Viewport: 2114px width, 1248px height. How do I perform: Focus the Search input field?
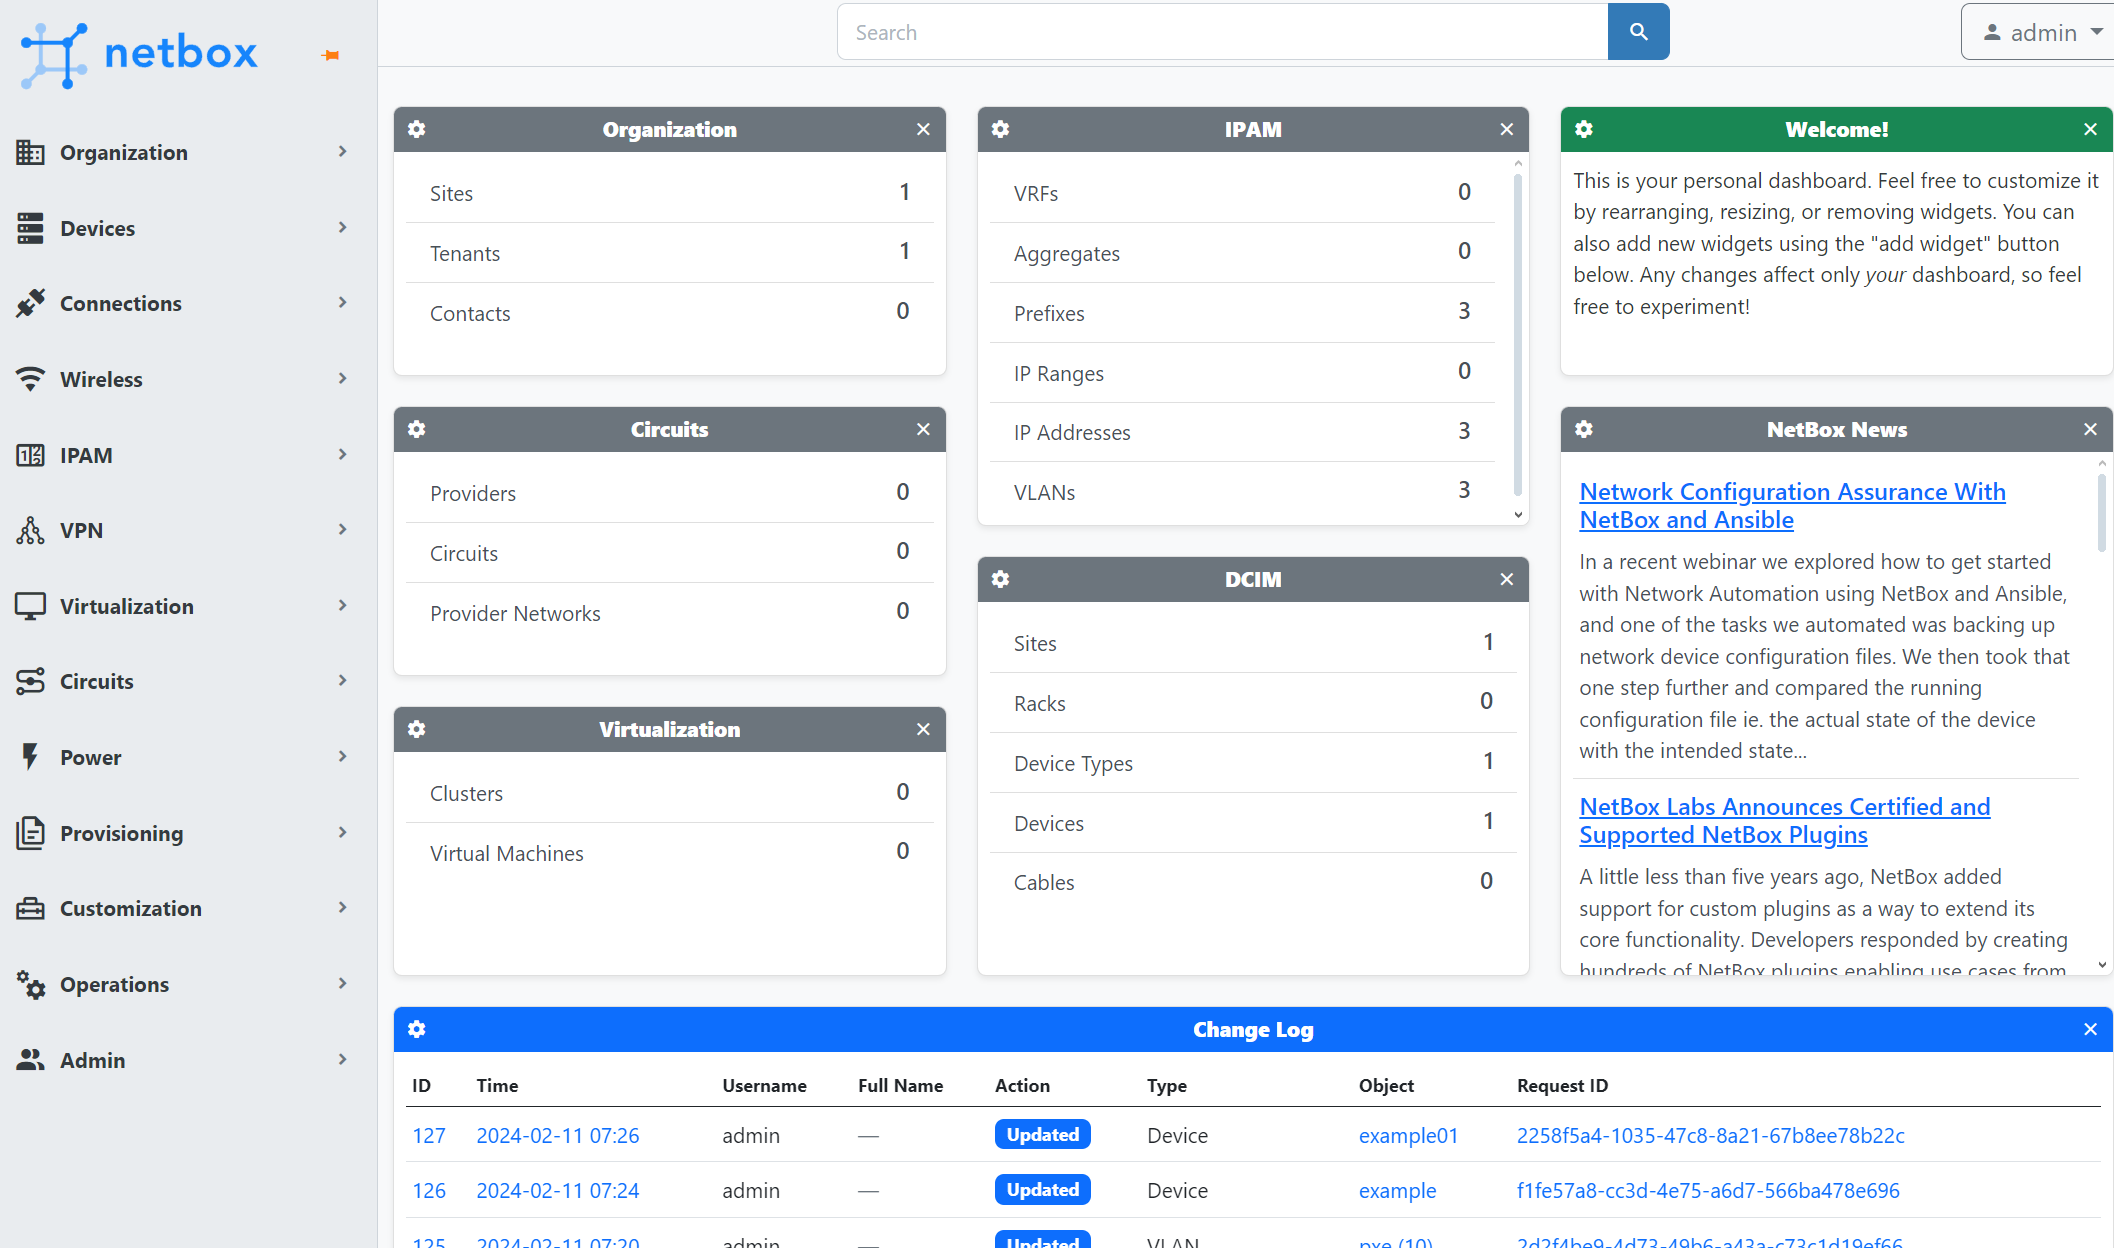pos(1222,32)
